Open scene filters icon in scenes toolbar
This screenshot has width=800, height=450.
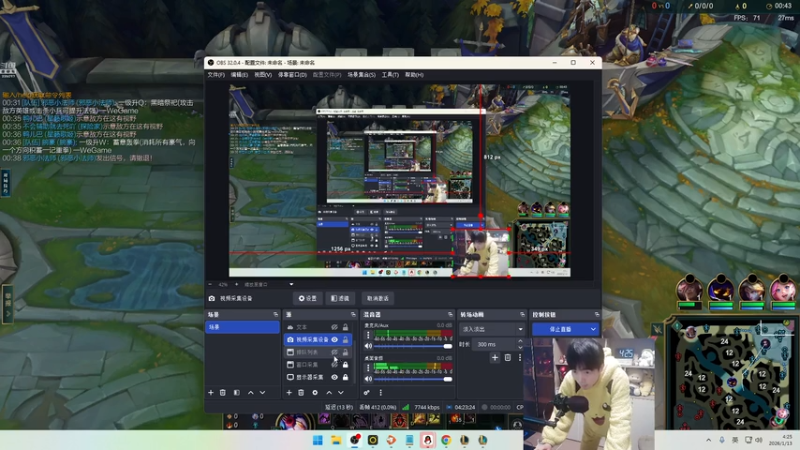point(237,392)
